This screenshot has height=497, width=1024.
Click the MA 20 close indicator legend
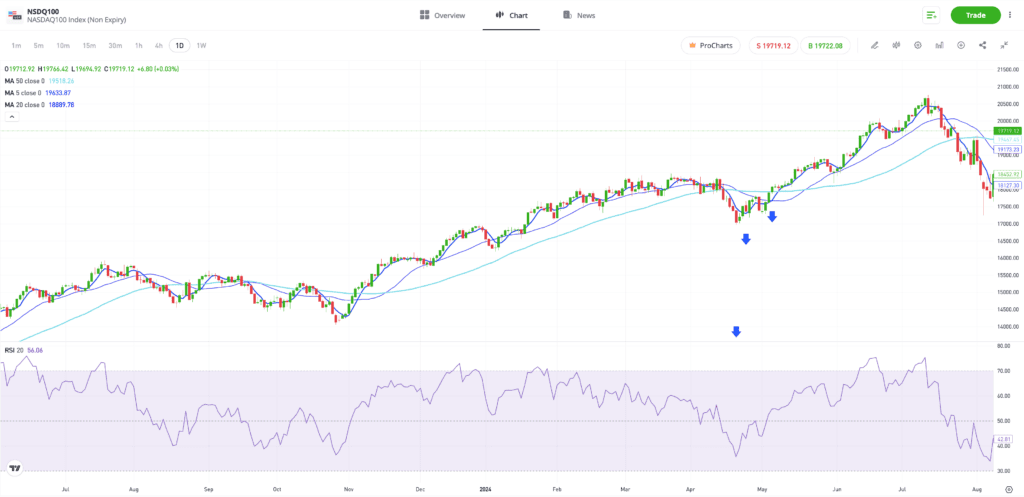coord(39,104)
